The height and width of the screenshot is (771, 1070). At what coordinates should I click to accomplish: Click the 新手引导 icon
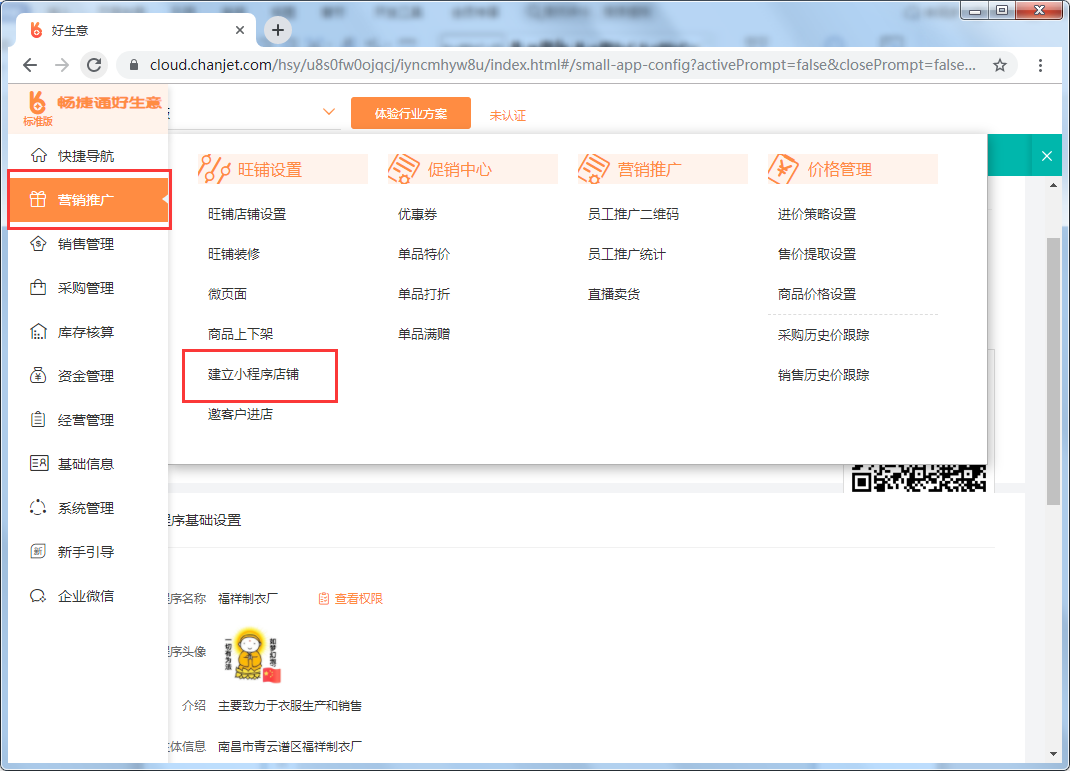(x=38, y=551)
